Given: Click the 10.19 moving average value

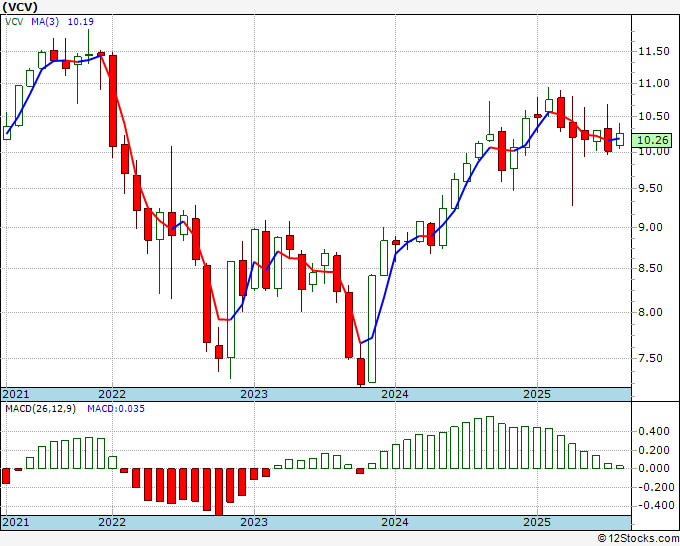Looking at the screenshot, I should coord(81,22).
